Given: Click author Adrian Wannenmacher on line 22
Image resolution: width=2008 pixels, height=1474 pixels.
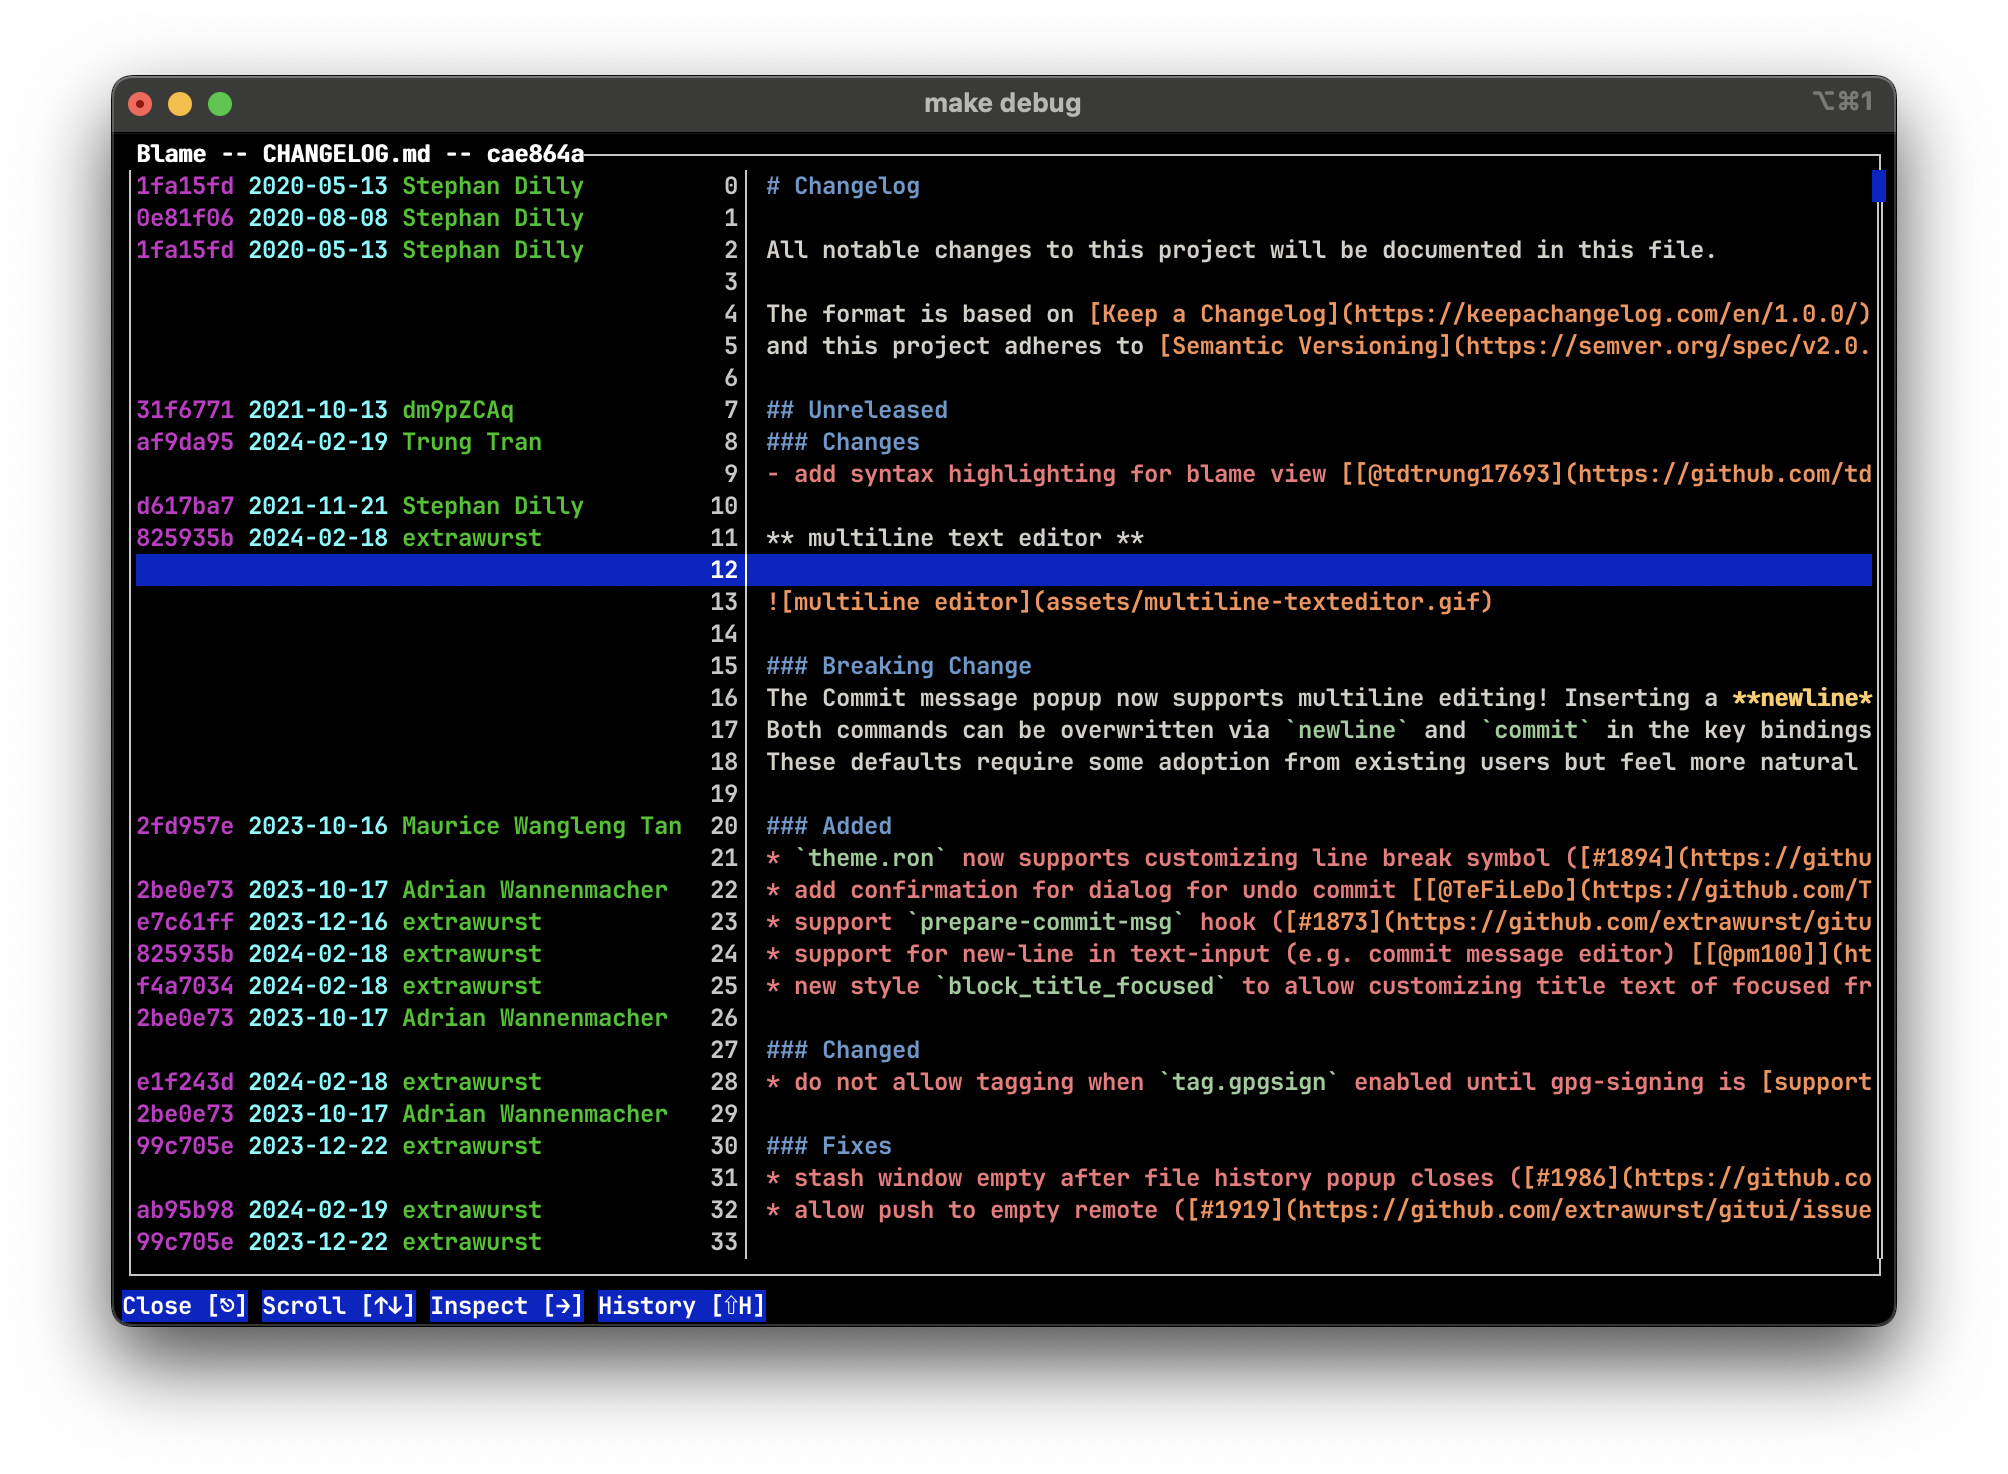Looking at the screenshot, I should point(535,890).
